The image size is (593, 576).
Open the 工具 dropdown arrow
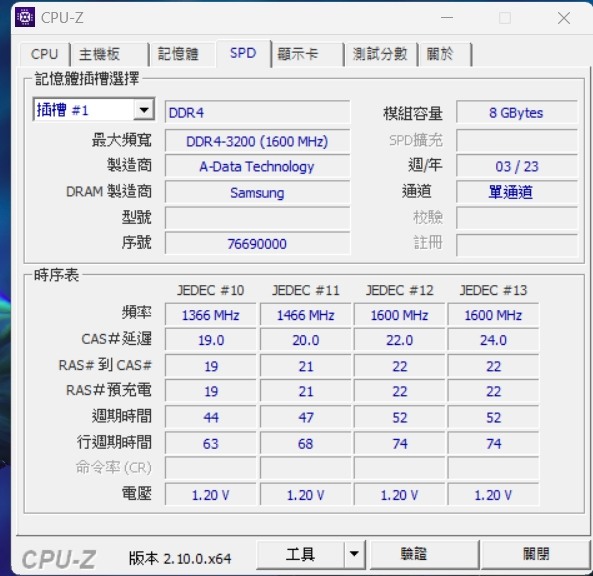[354, 554]
